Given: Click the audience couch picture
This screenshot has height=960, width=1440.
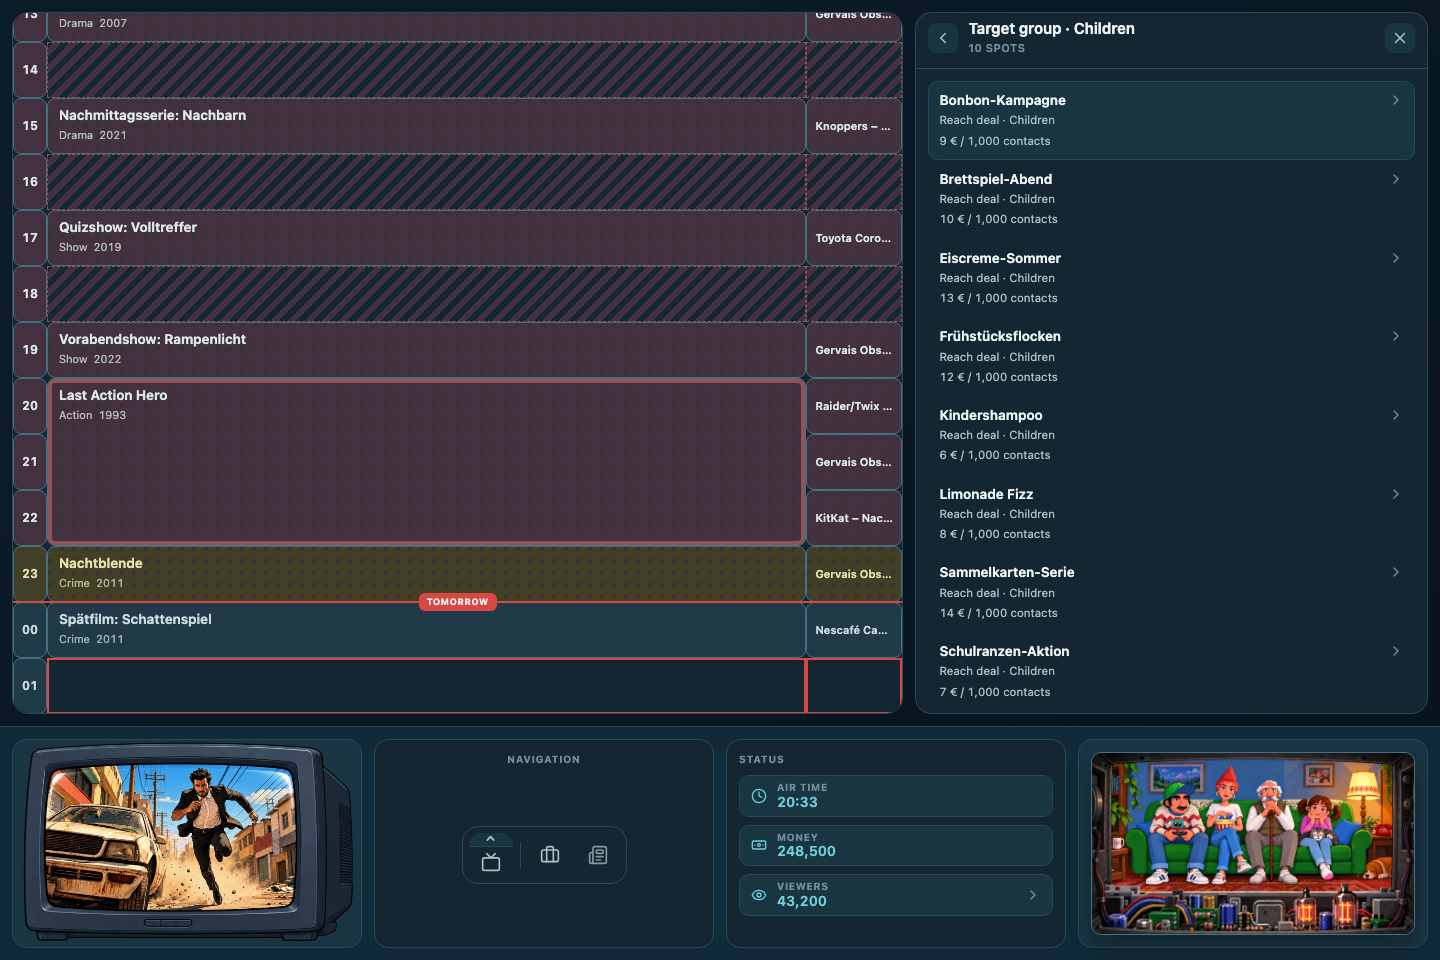Looking at the screenshot, I should point(1253,843).
